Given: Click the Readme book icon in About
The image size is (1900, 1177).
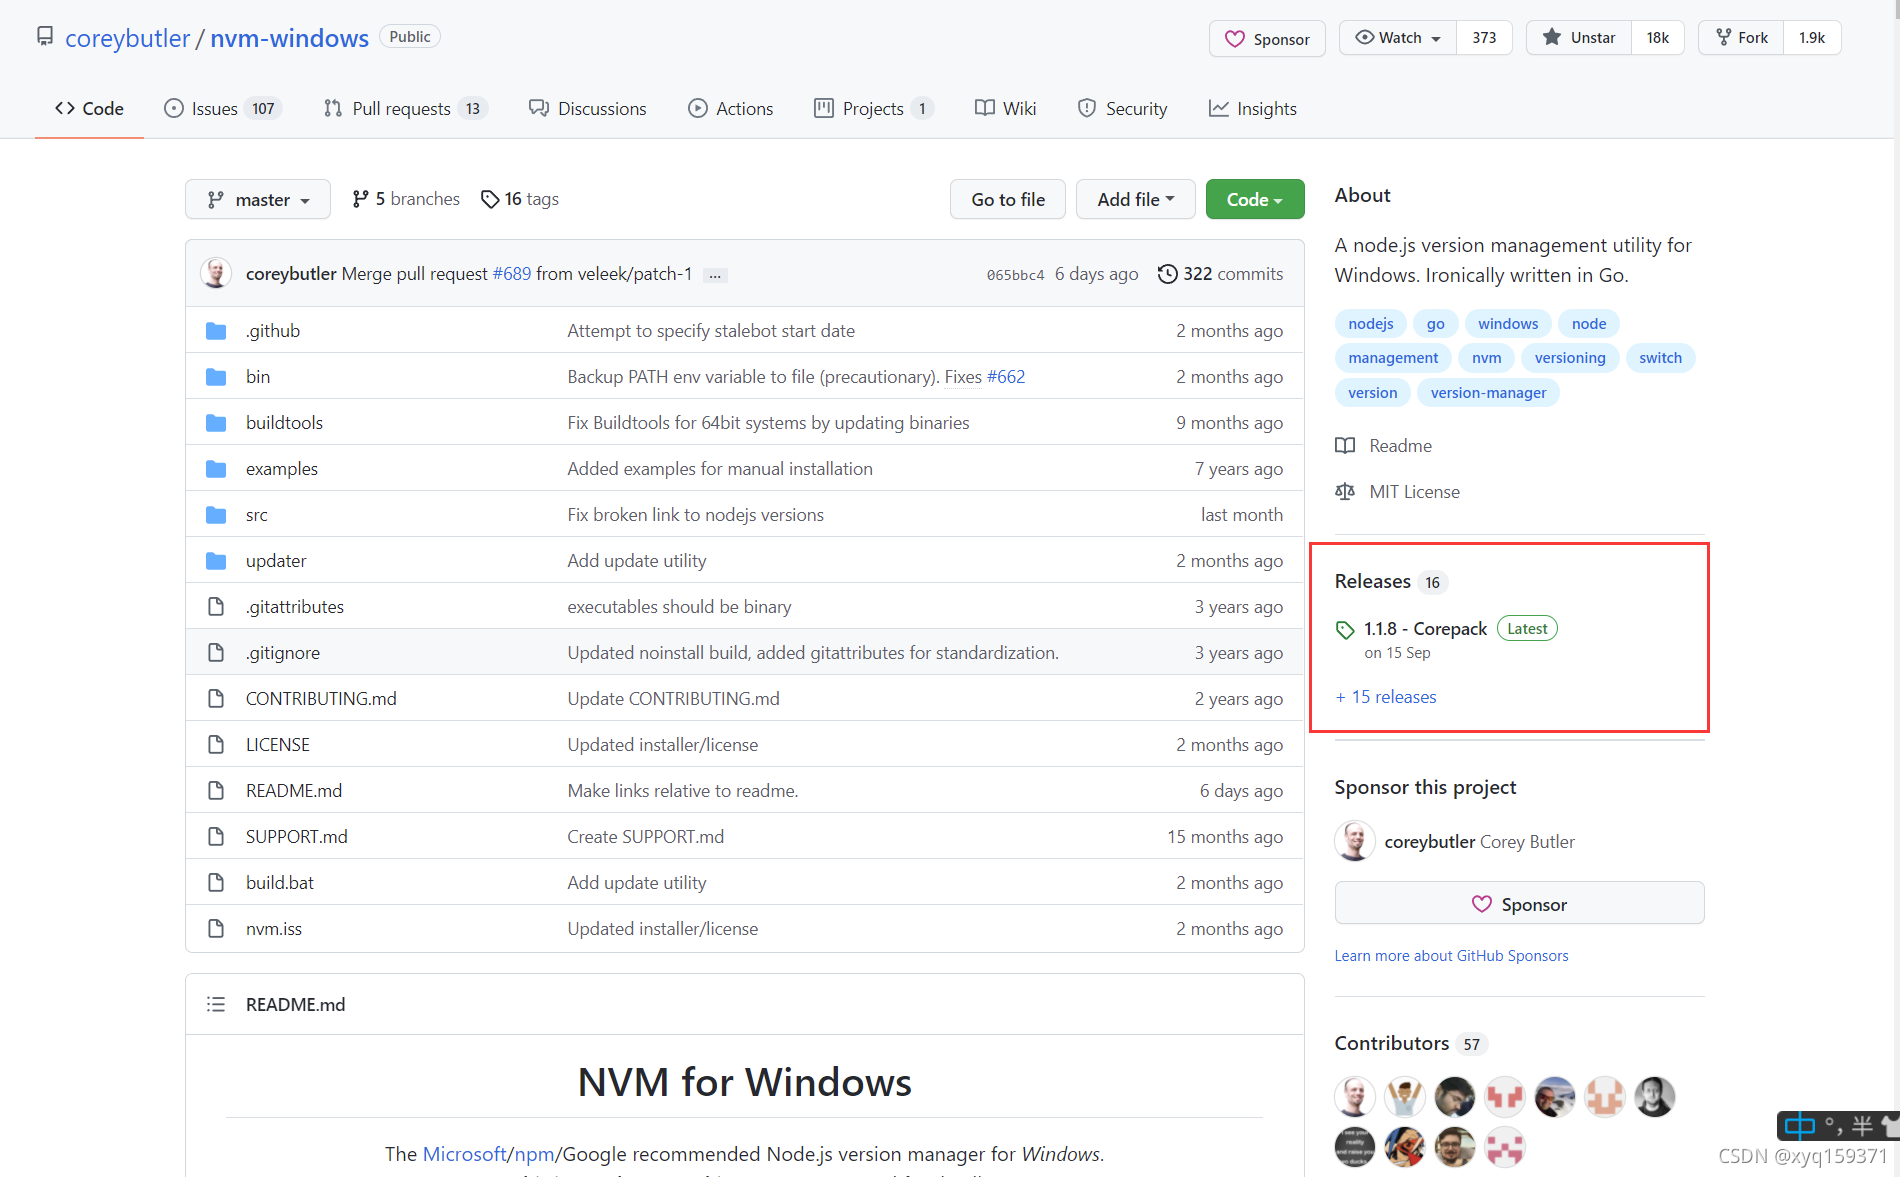Looking at the screenshot, I should coord(1345,446).
